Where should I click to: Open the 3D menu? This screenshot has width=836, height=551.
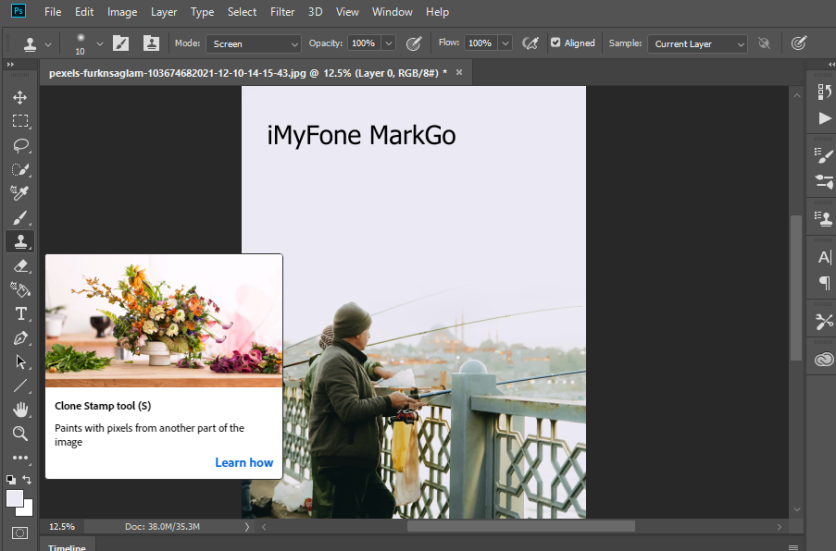315,12
